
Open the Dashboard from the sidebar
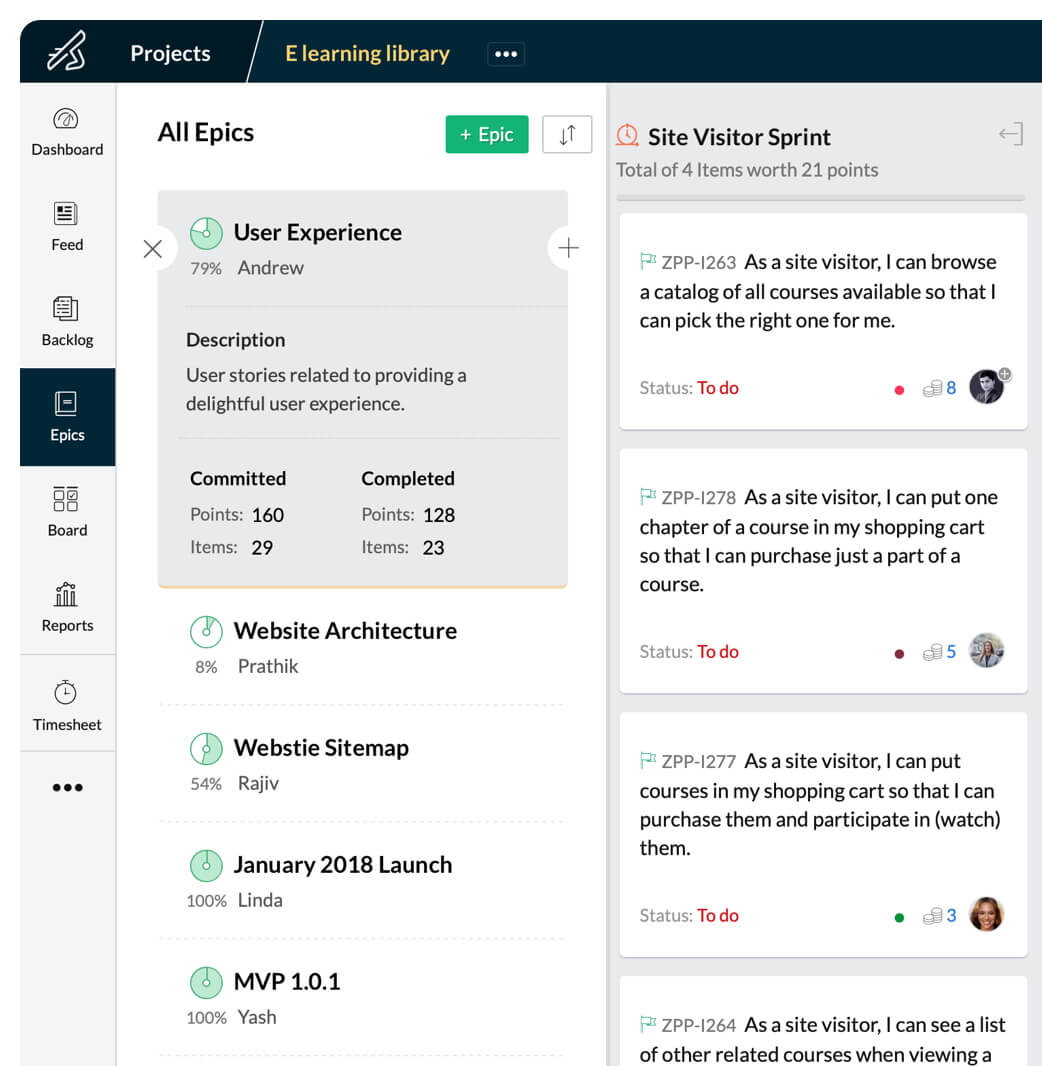67,133
